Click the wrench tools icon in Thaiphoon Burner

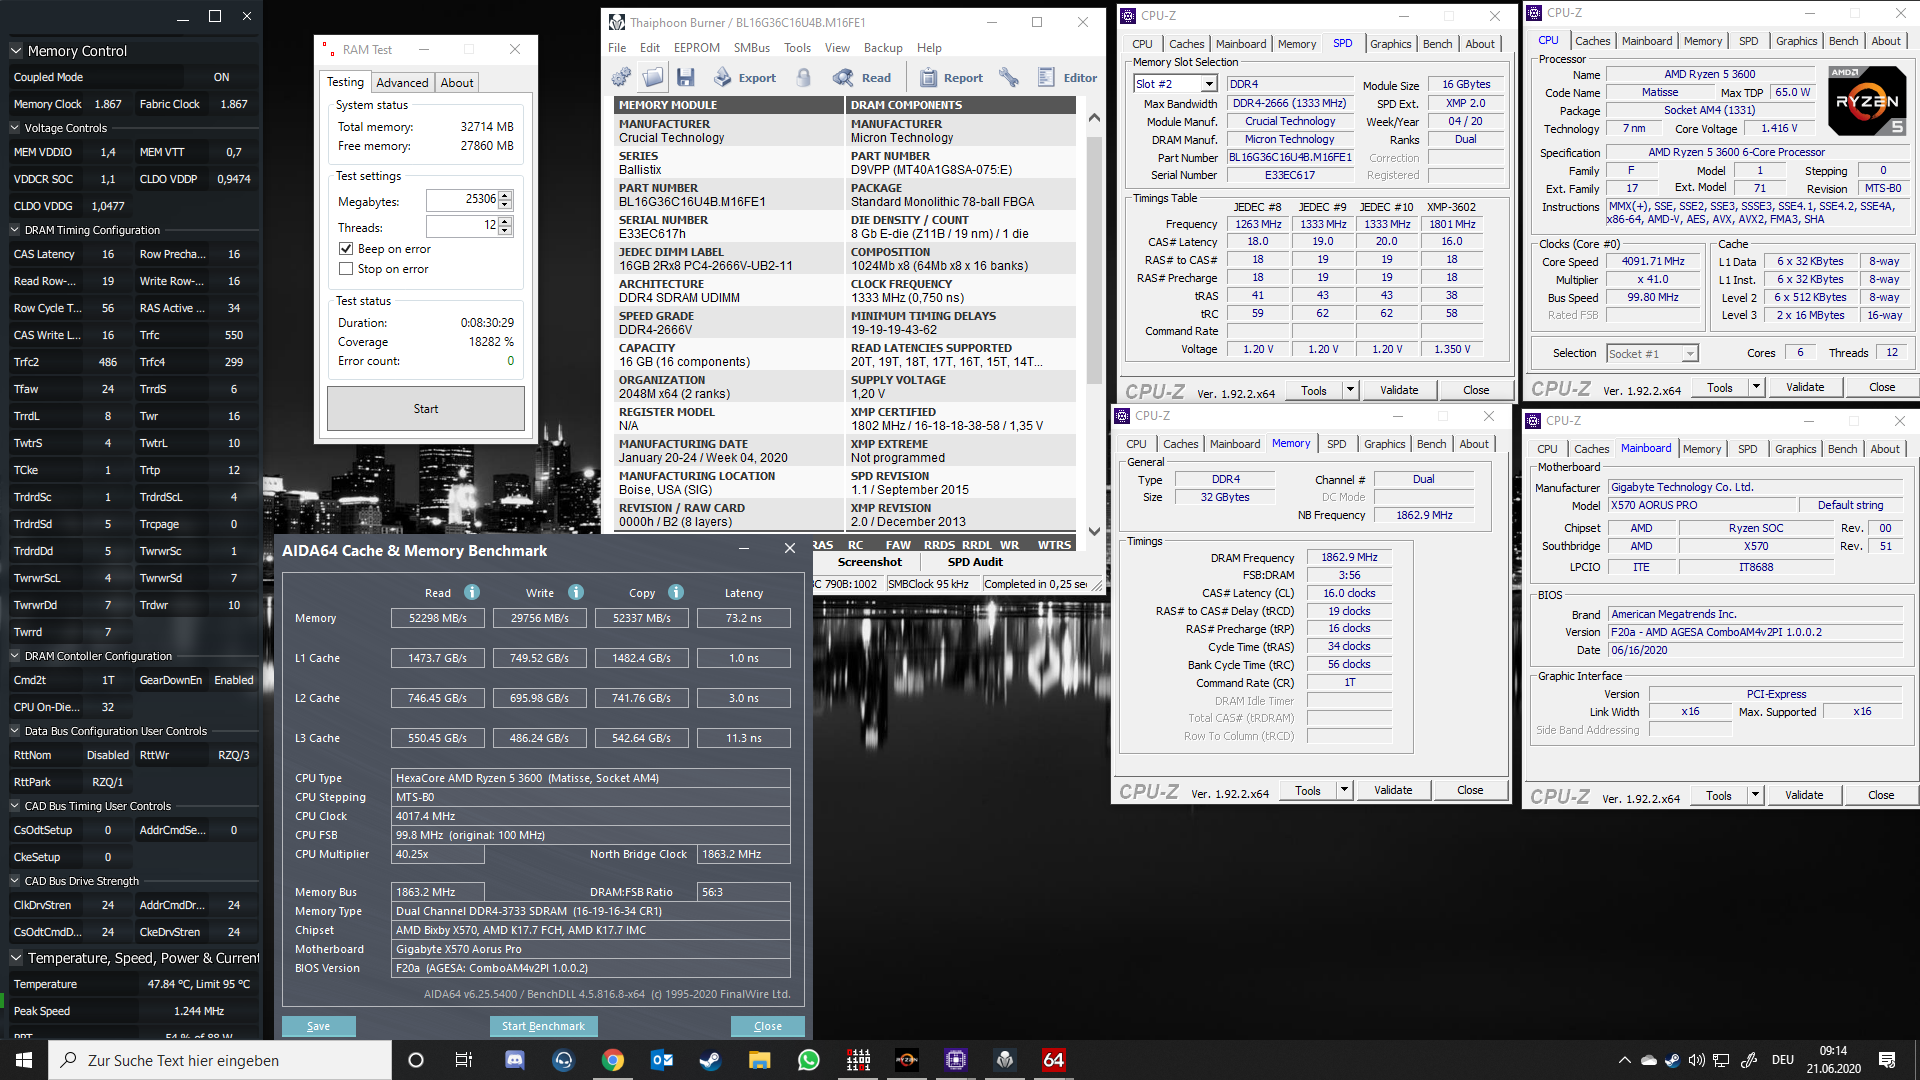click(x=1008, y=77)
